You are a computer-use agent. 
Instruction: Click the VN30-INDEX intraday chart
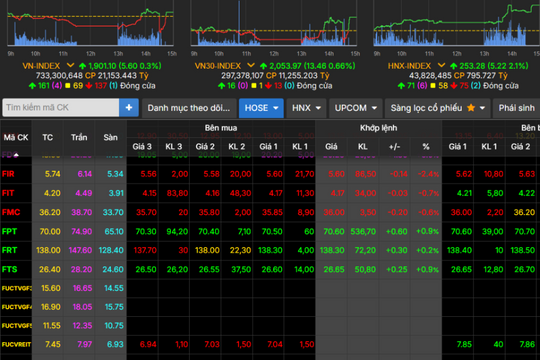point(273,24)
